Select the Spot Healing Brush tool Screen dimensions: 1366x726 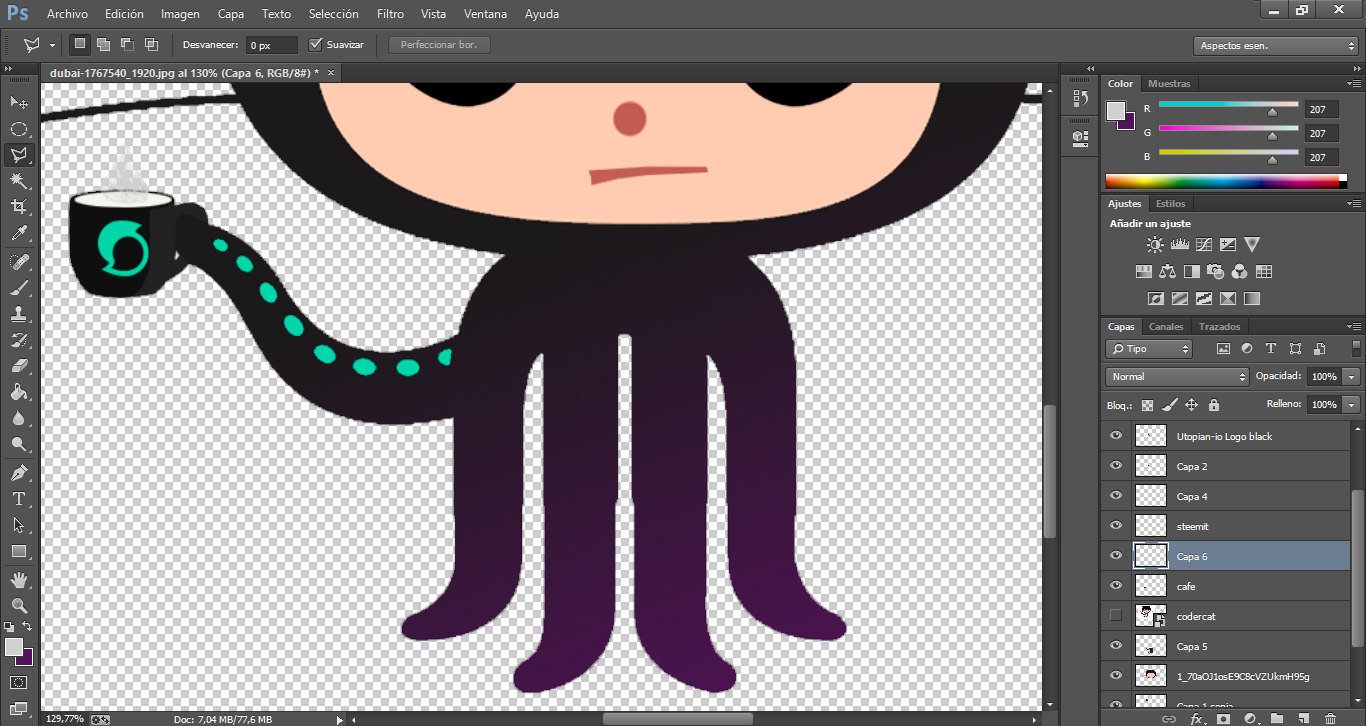(x=18, y=262)
